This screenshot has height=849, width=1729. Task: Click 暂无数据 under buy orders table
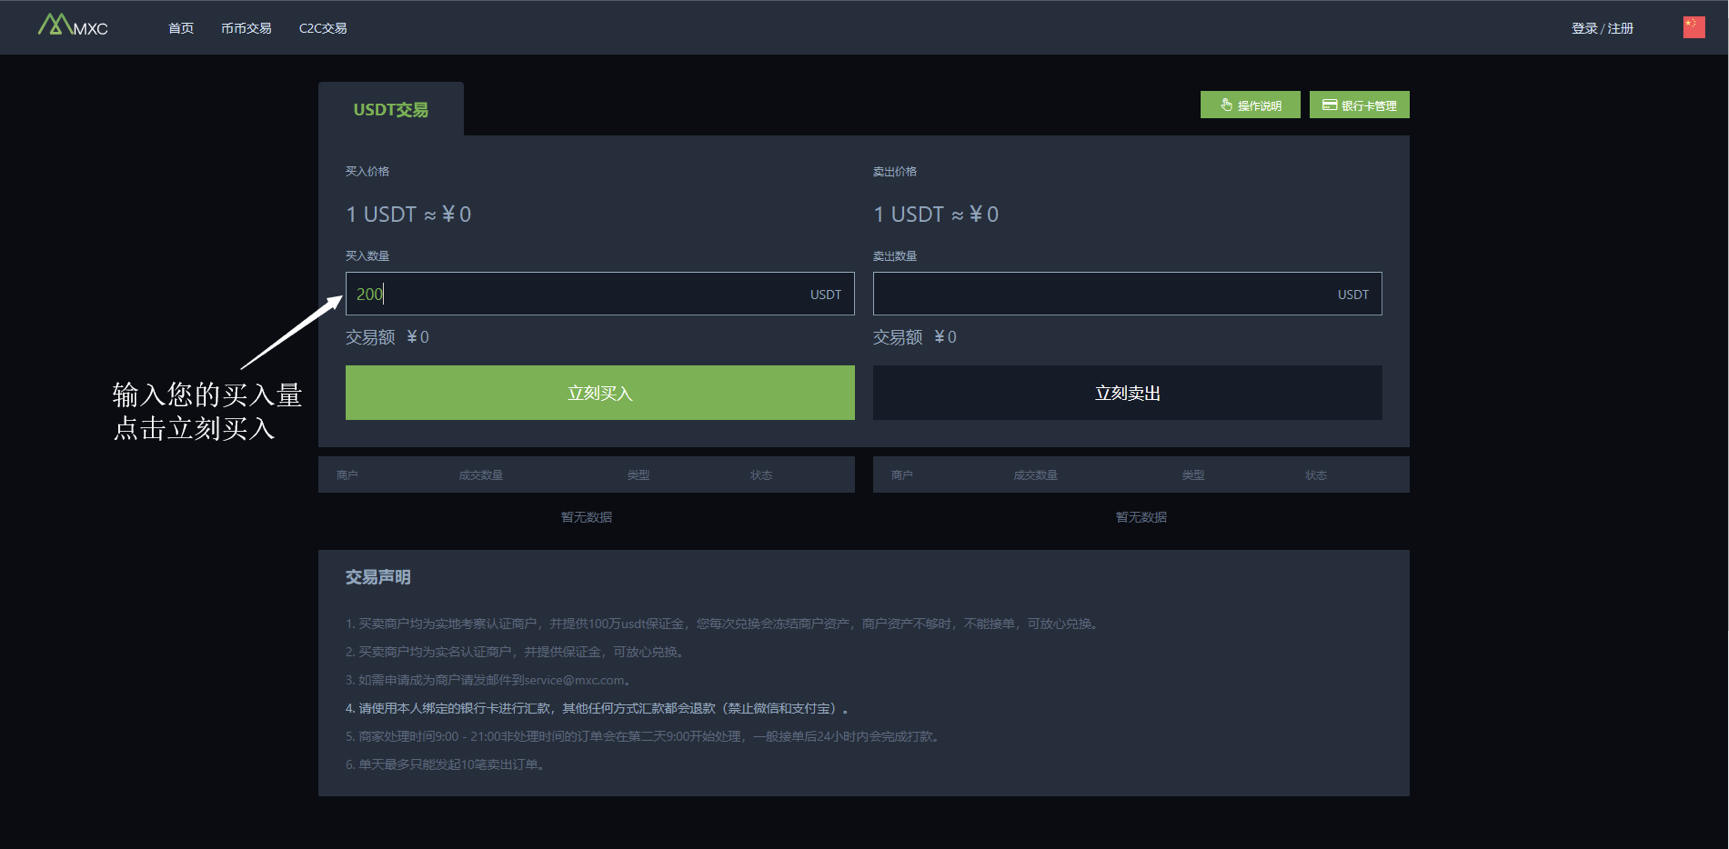click(586, 517)
